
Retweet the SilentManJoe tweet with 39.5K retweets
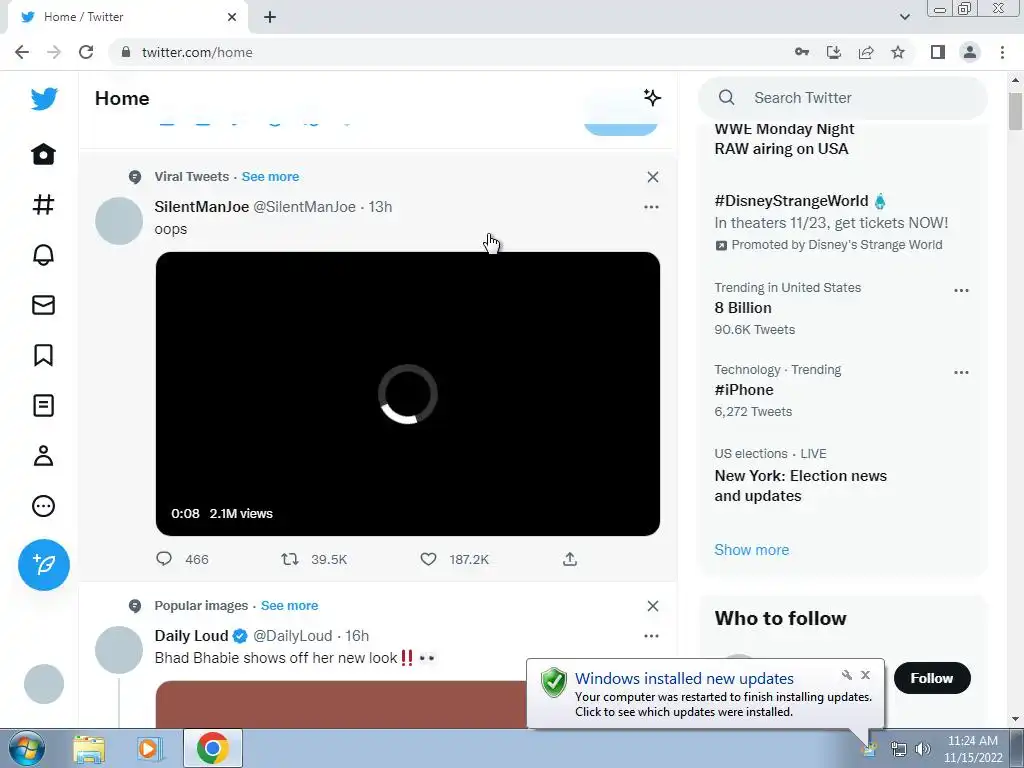tap(290, 559)
